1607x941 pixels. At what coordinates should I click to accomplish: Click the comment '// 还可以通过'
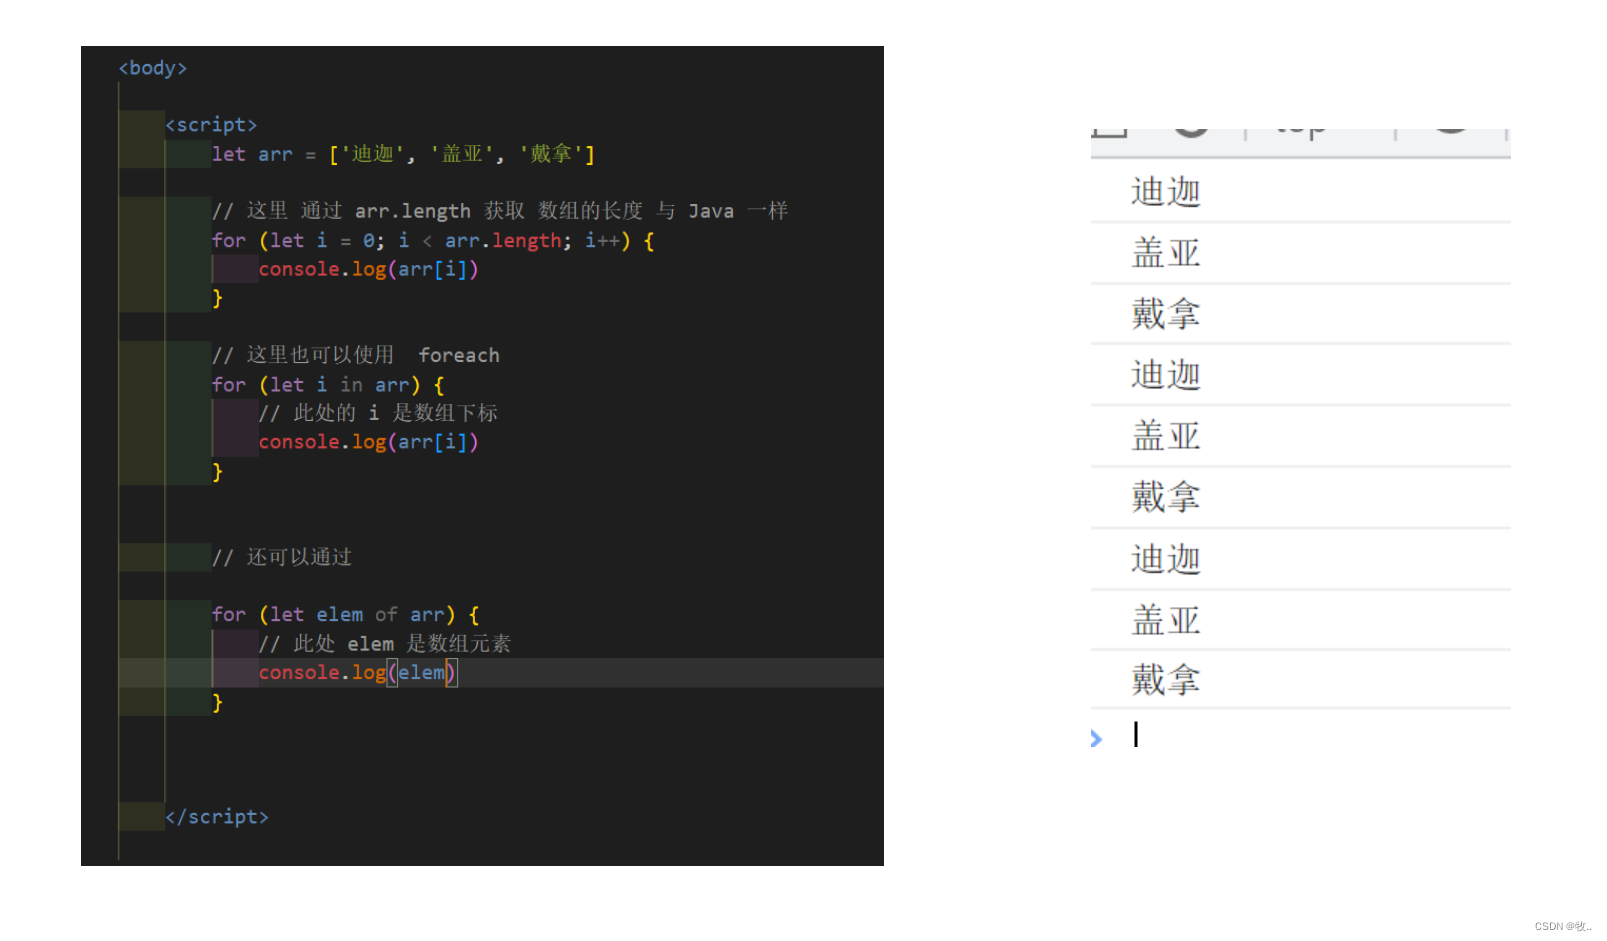[x=282, y=557]
